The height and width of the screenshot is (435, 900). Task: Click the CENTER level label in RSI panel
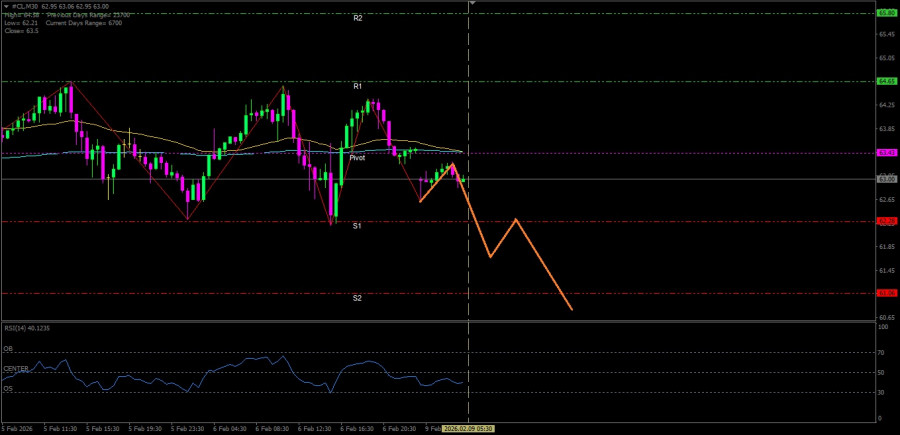click(16, 369)
